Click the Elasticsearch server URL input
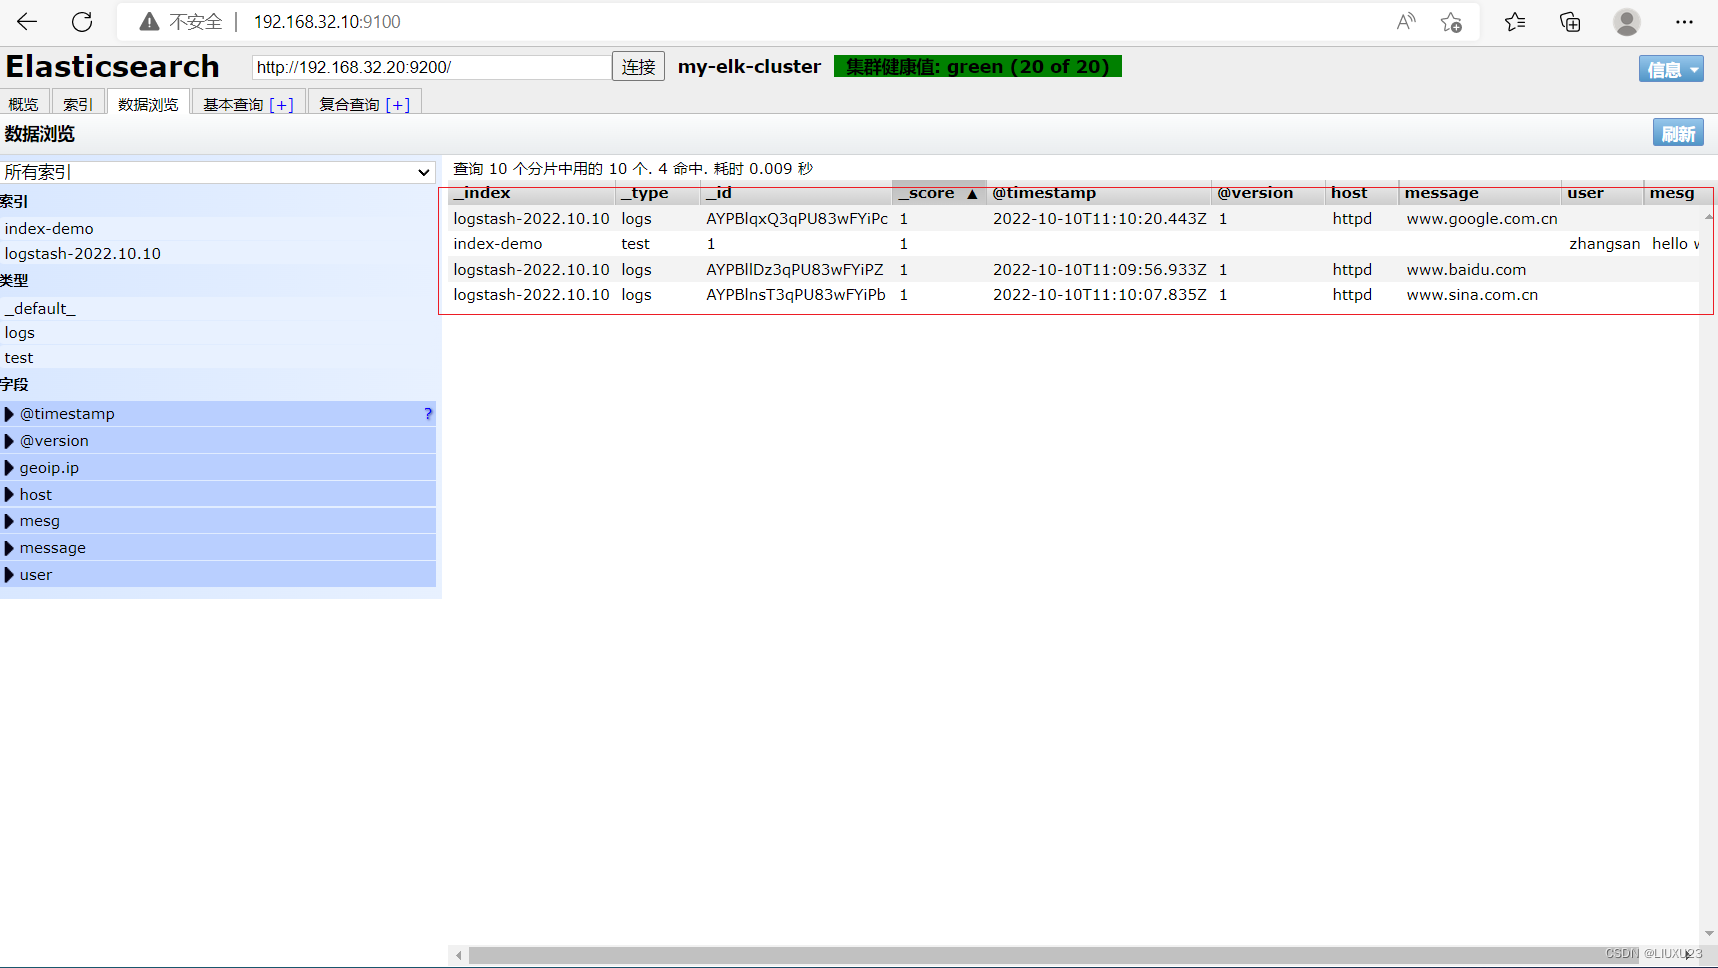This screenshot has height=968, width=1718. (x=431, y=67)
